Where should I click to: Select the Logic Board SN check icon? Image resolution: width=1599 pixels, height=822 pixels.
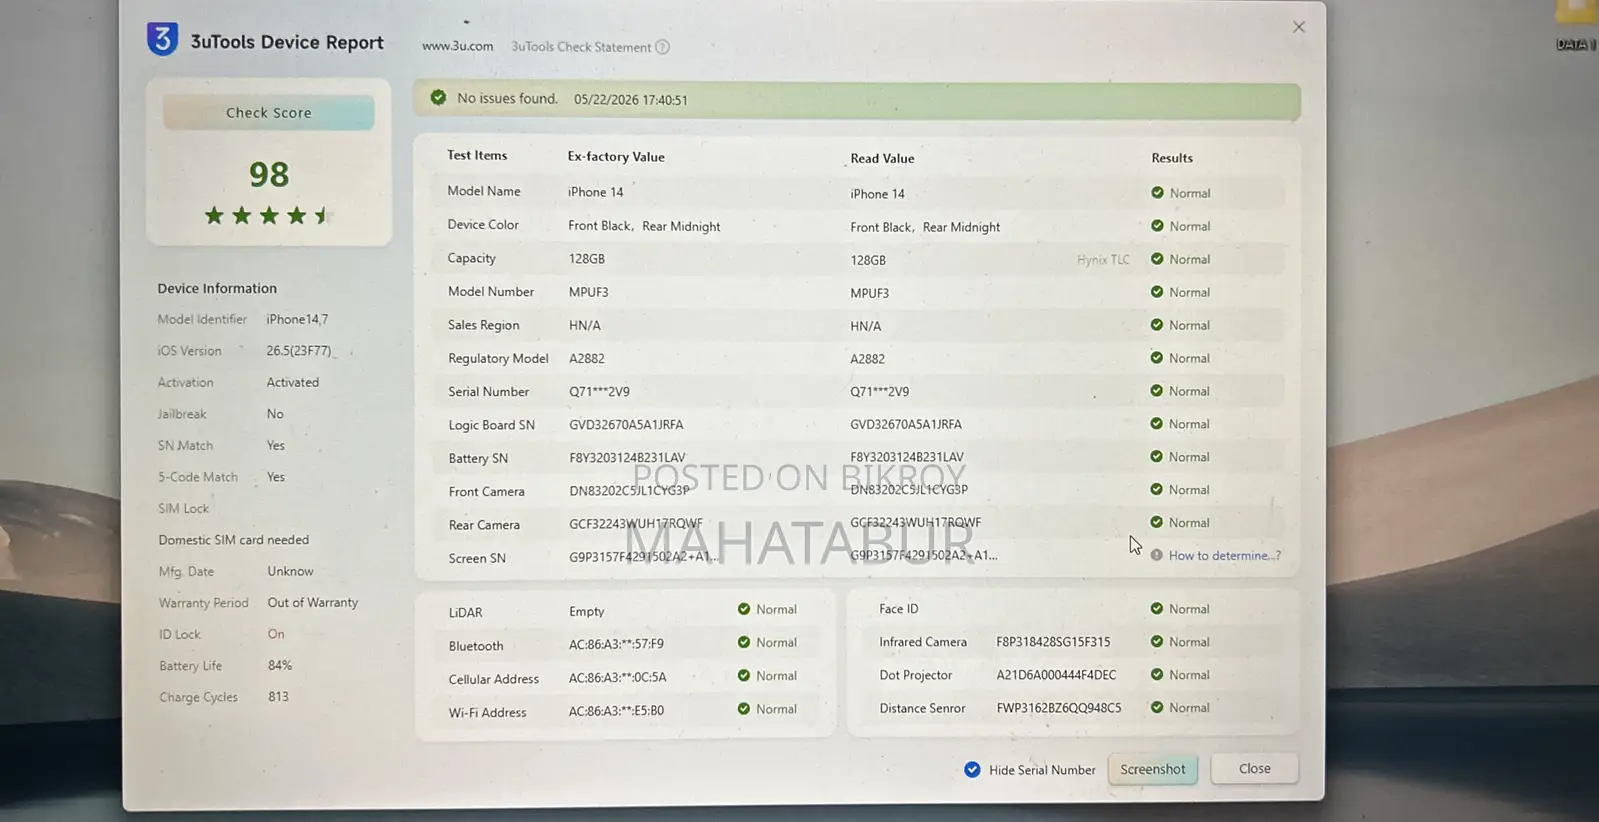coord(1157,424)
